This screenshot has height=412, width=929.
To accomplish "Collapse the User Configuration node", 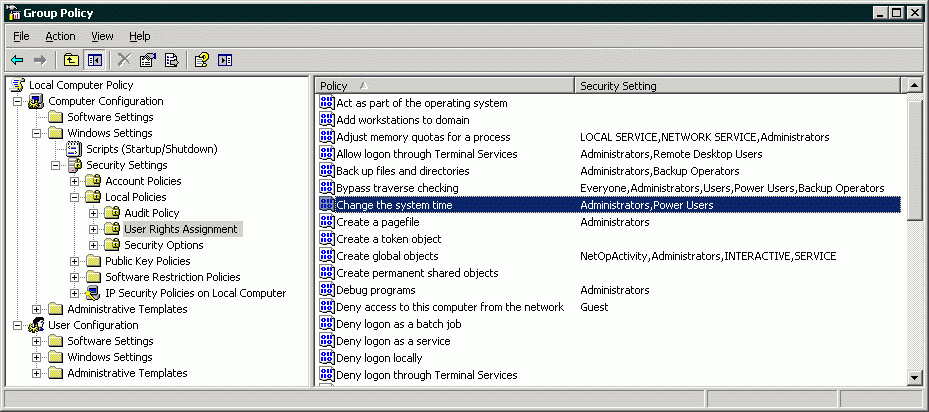I will pyautogui.click(x=17, y=325).
